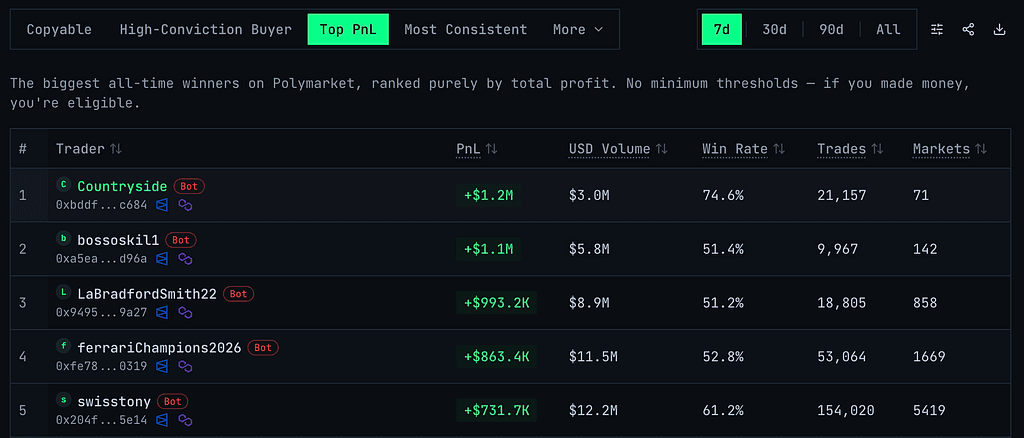Open the LaBradfordSmith22 trader profile
1024x438 pixels.
(x=147, y=294)
